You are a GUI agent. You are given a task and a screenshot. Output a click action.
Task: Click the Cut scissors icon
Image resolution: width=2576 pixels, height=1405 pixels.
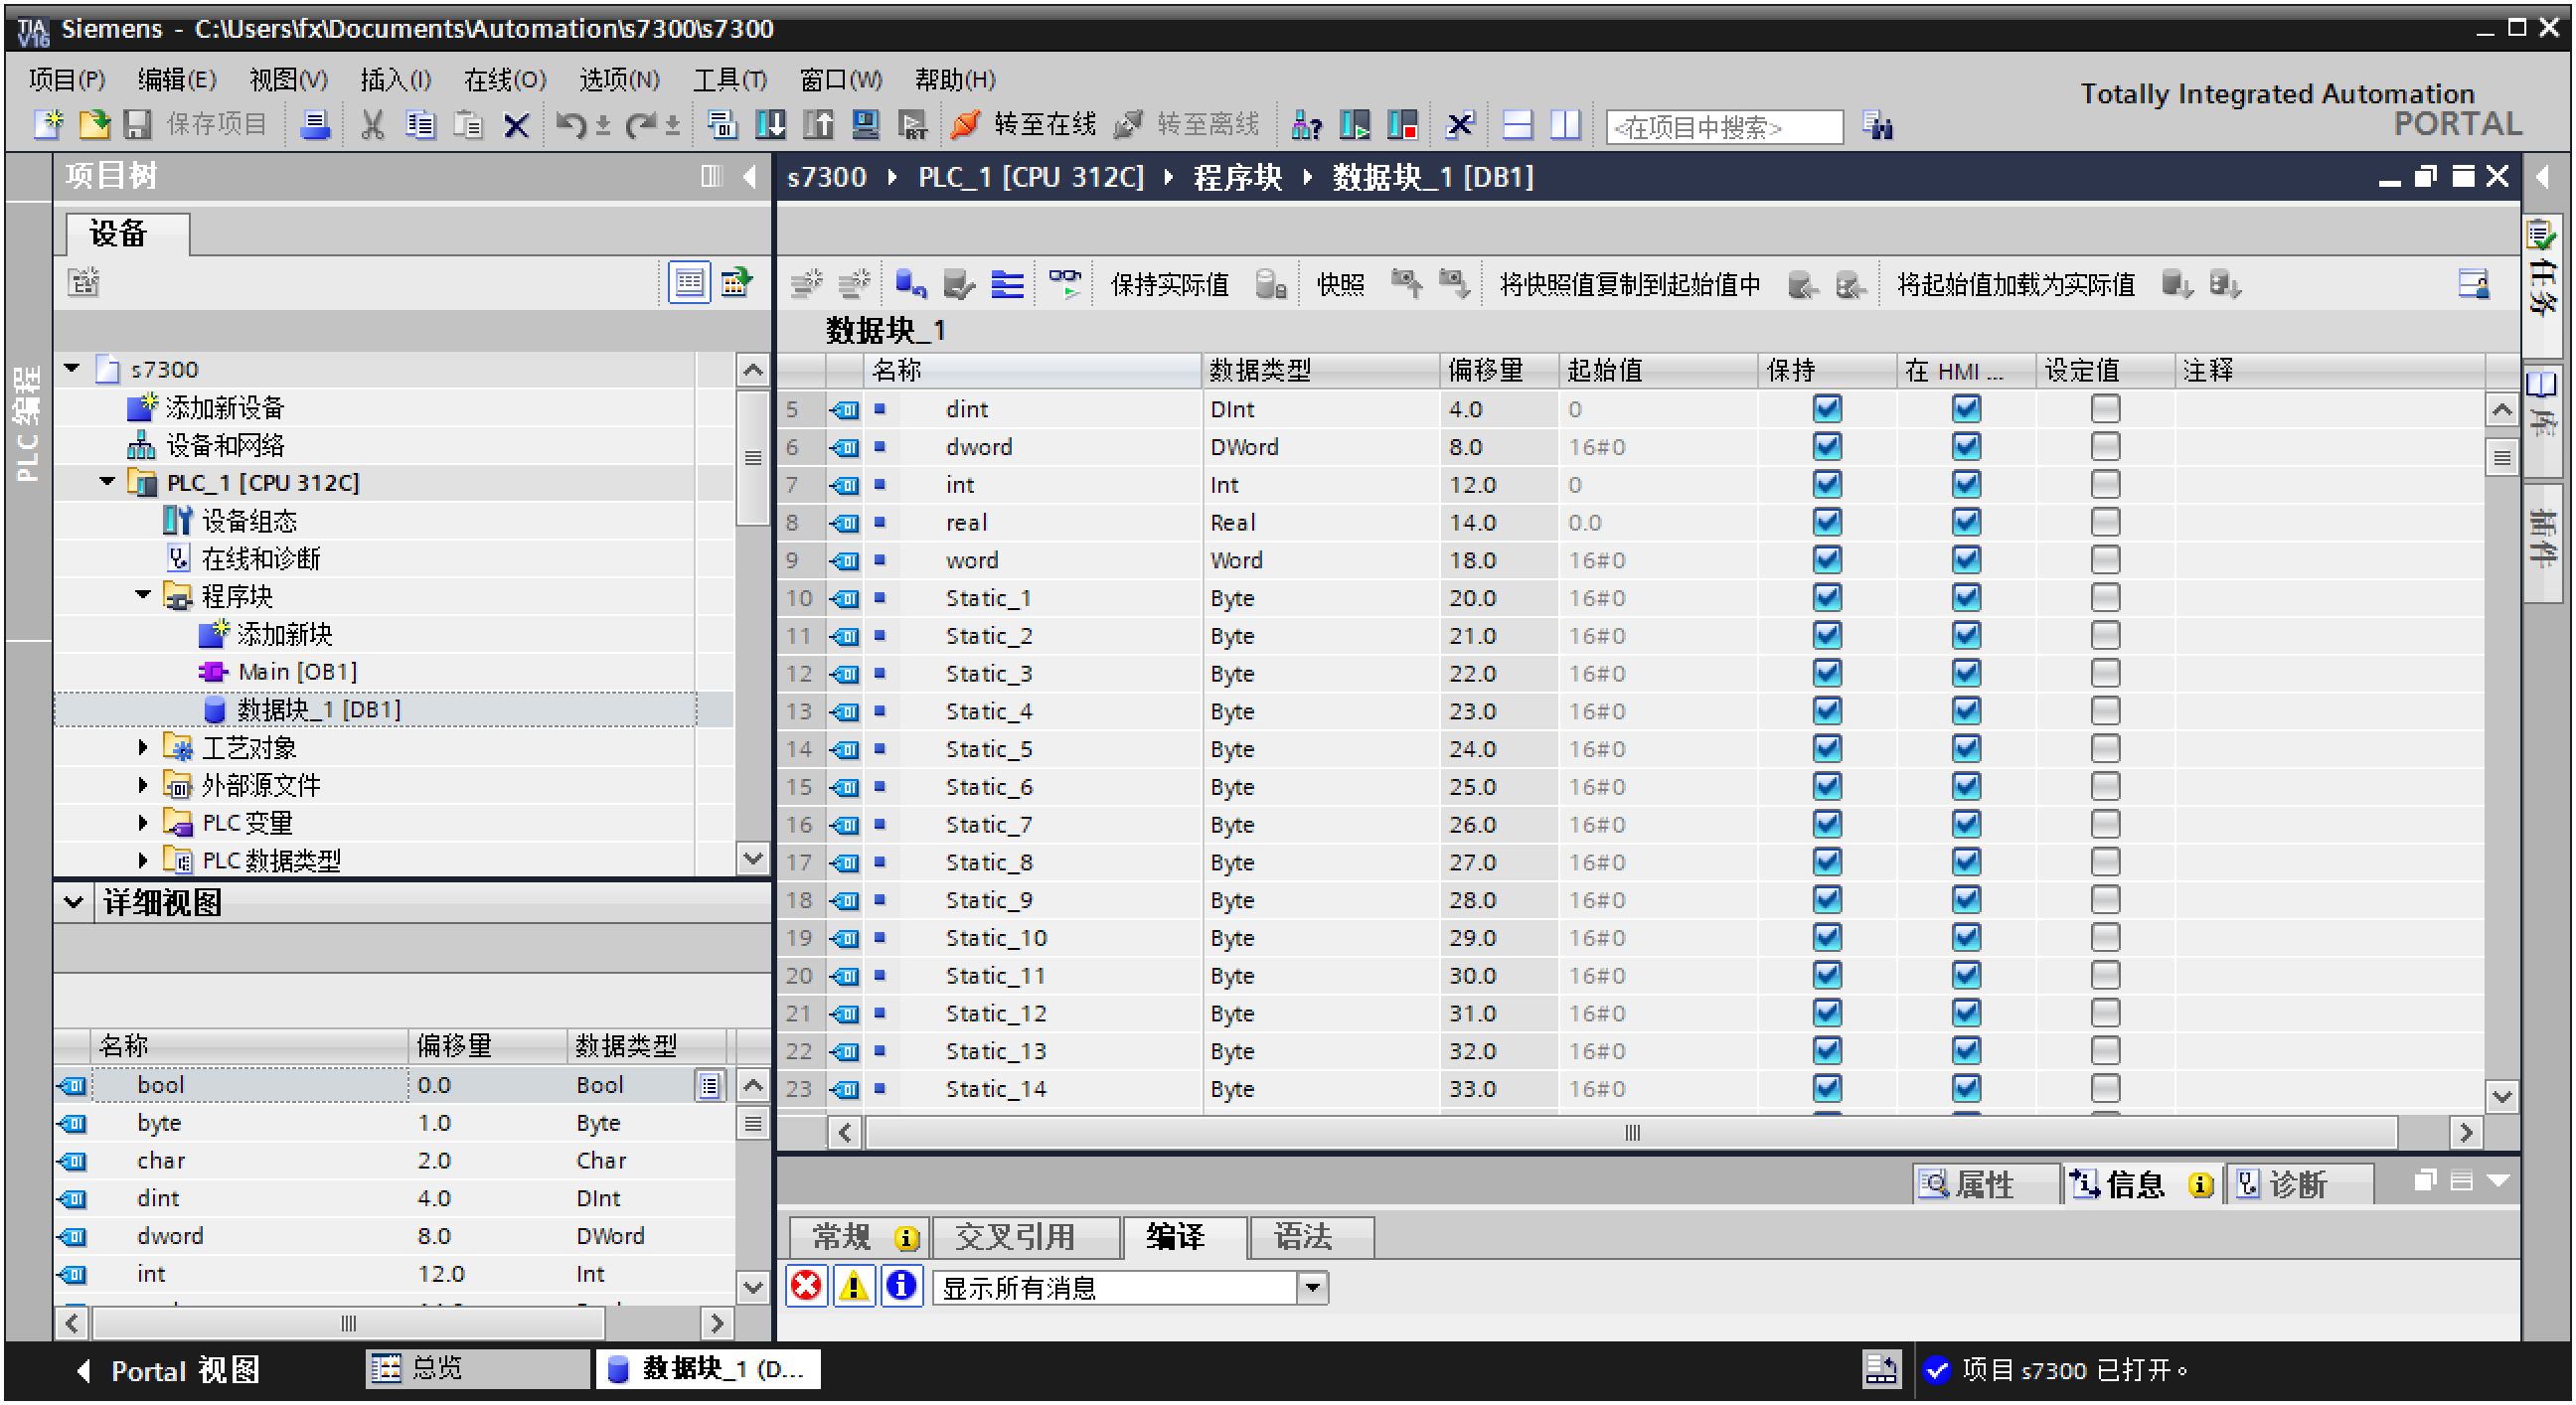click(x=372, y=125)
